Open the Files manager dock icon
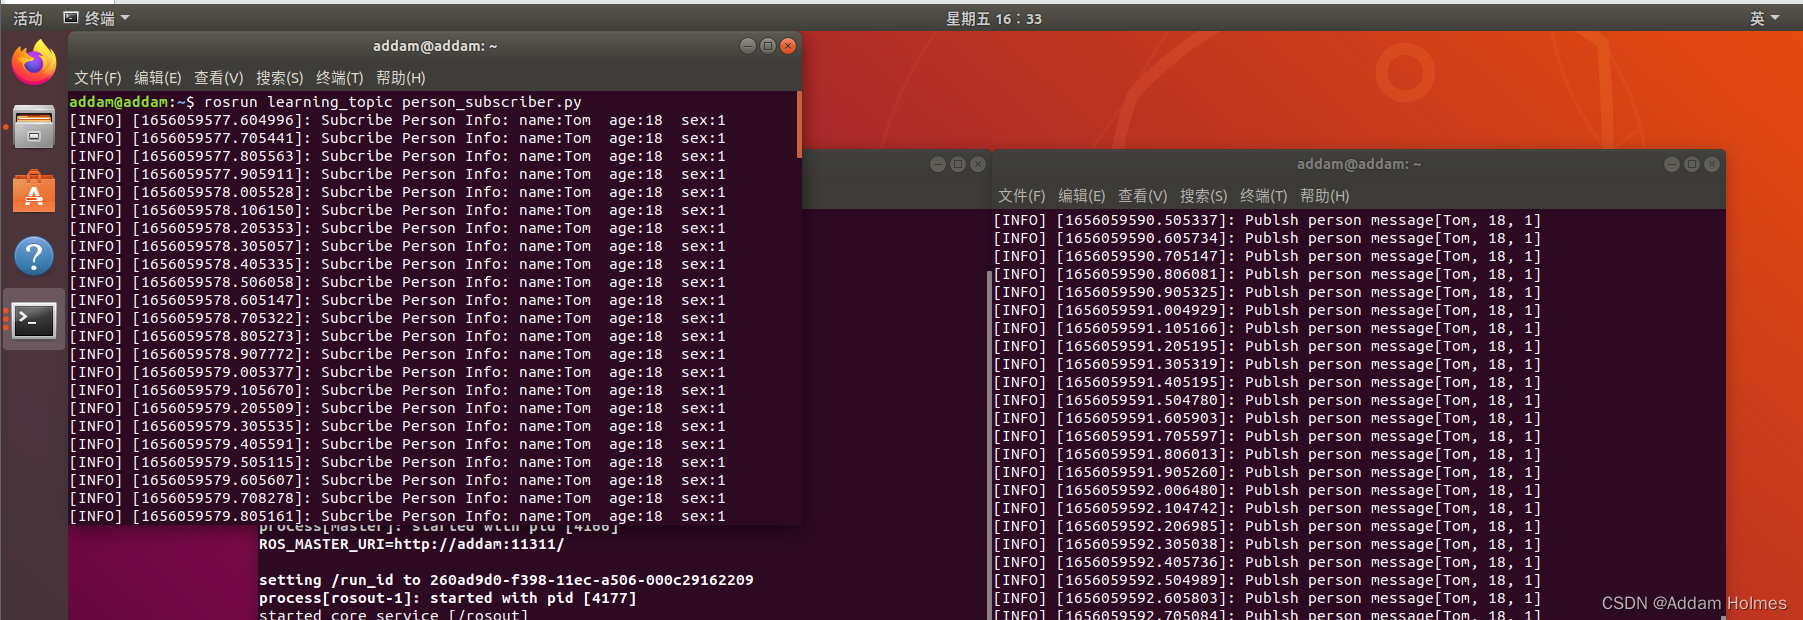 coord(34,127)
